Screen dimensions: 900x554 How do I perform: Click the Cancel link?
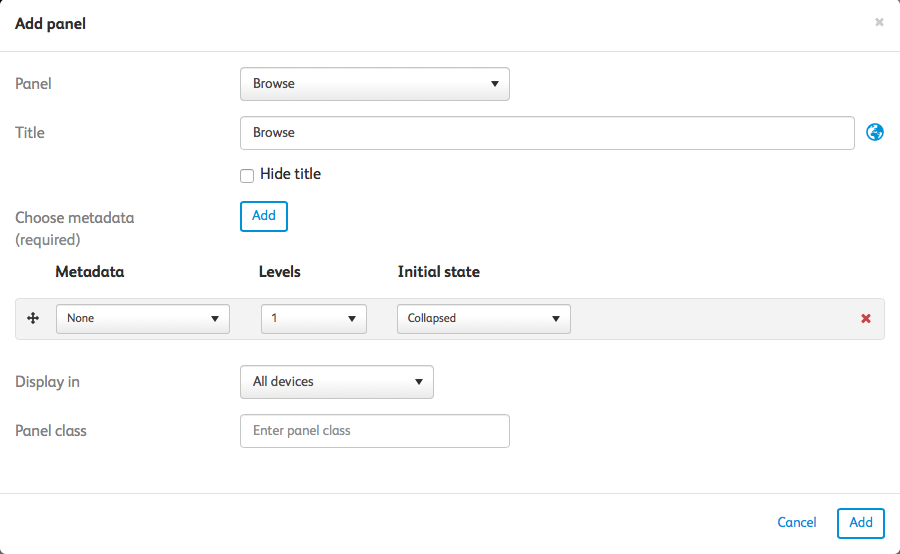(797, 523)
